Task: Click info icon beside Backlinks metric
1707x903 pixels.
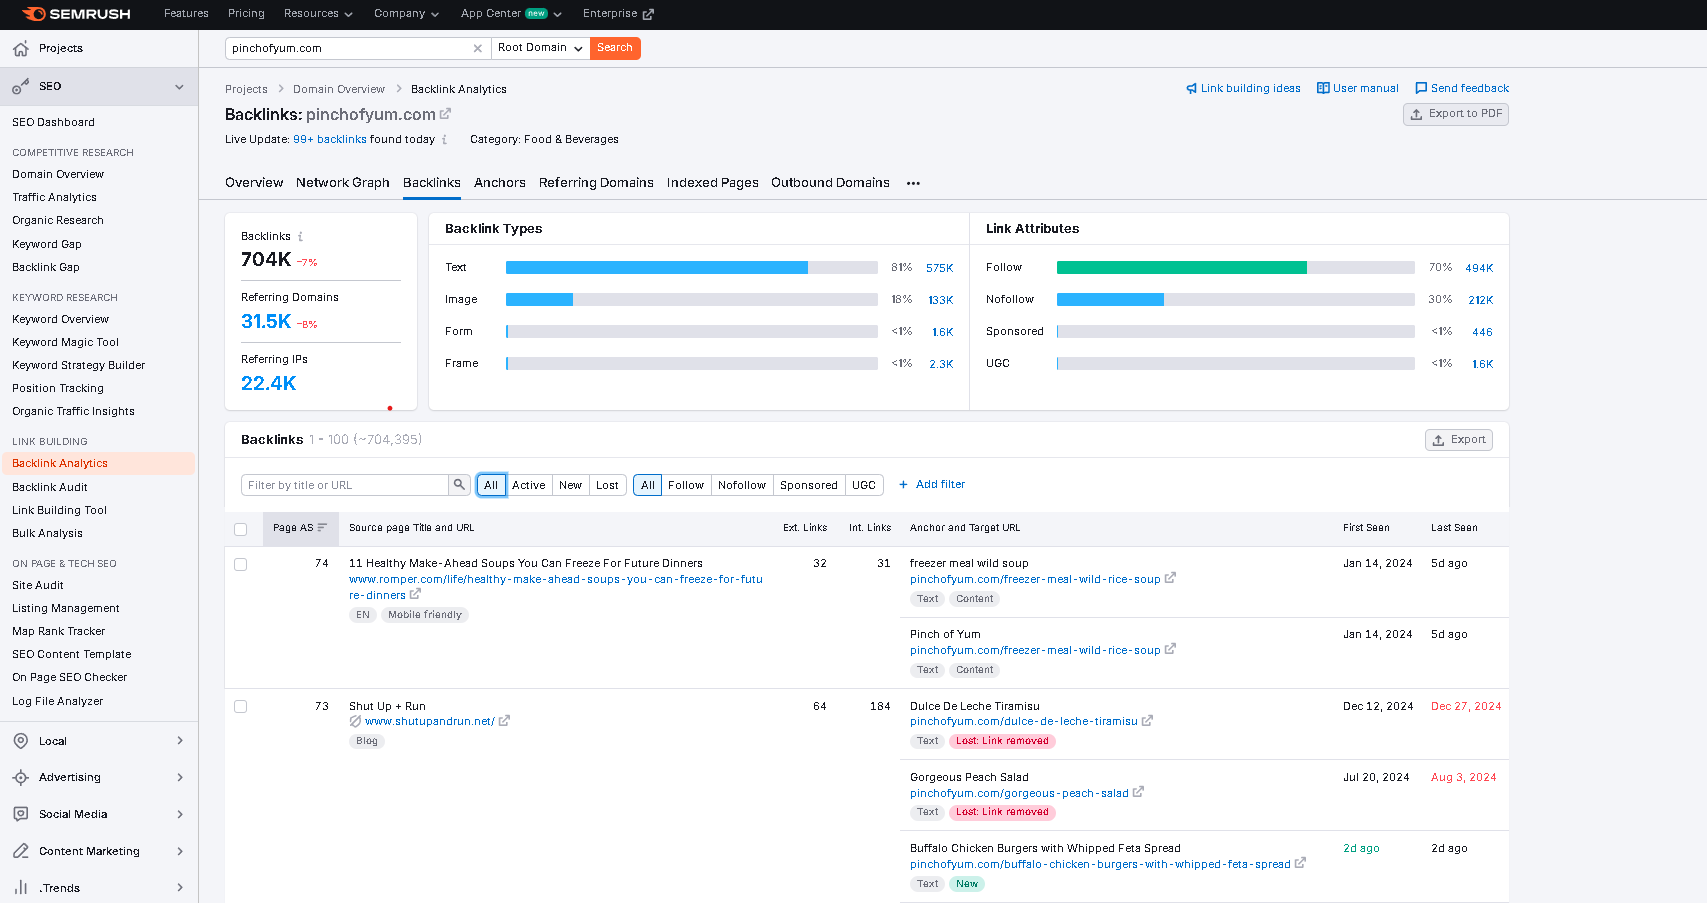Action: pyautogui.click(x=300, y=237)
